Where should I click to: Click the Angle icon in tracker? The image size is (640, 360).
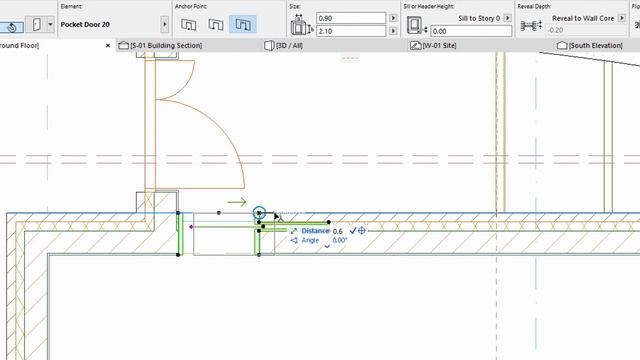[294, 240]
